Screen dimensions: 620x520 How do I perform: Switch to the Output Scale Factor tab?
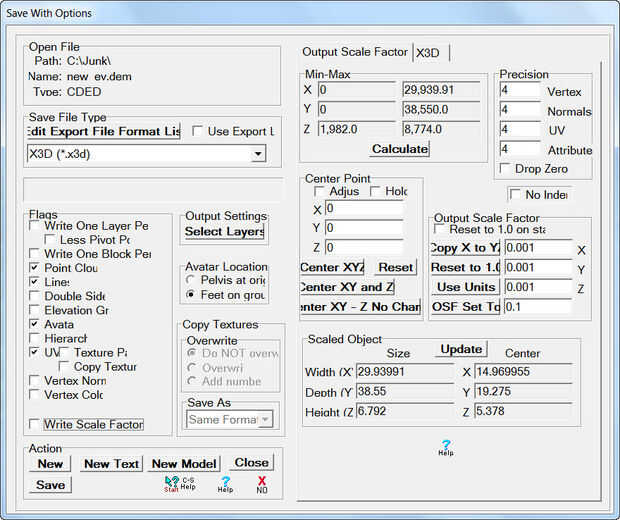(x=355, y=52)
